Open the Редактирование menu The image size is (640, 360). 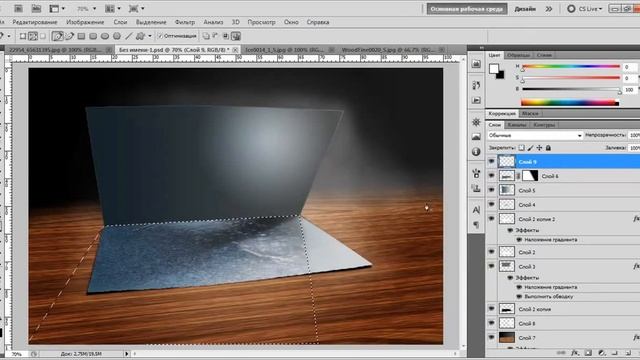(x=35, y=22)
